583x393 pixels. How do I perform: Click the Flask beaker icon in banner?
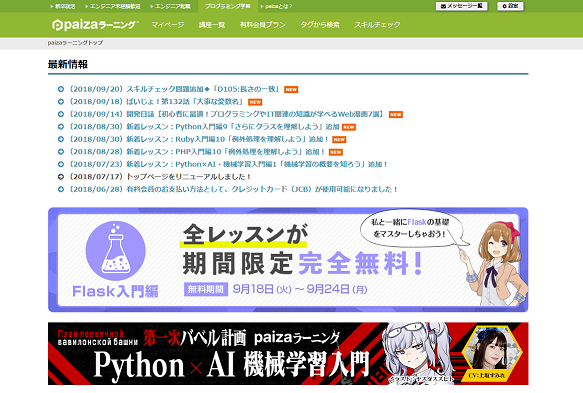click(x=116, y=251)
